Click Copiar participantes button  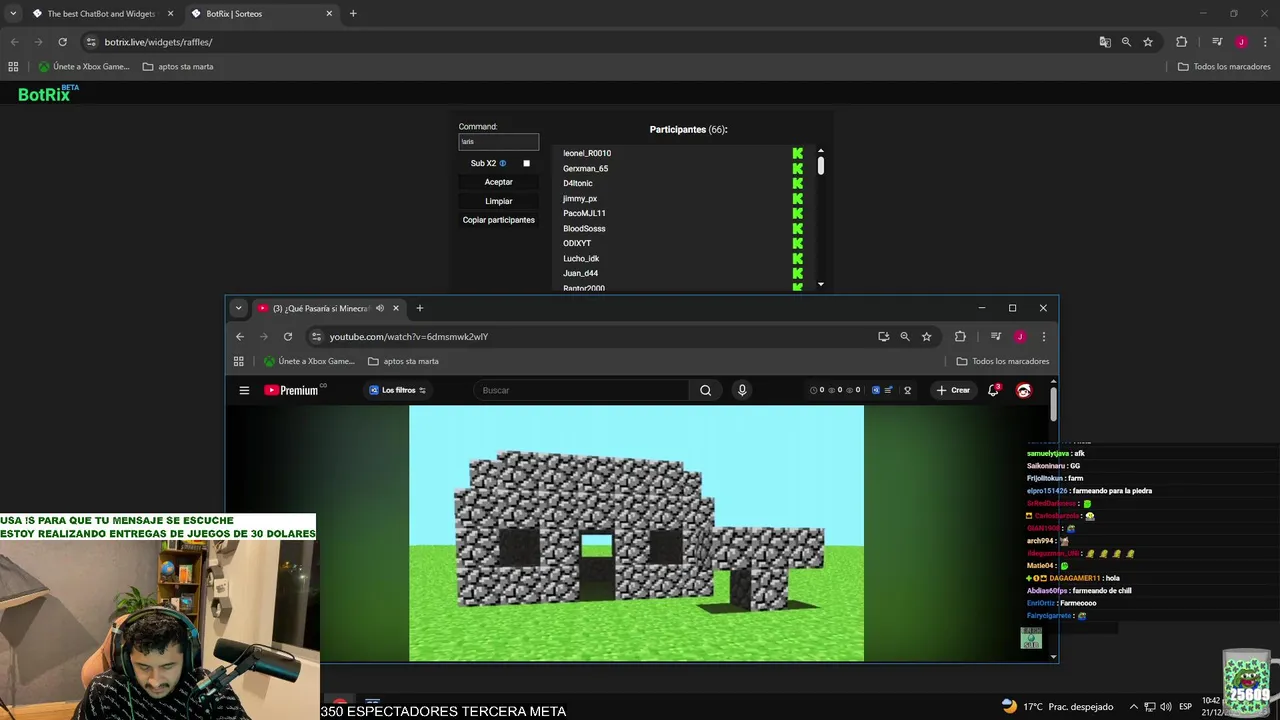tap(498, 220)
